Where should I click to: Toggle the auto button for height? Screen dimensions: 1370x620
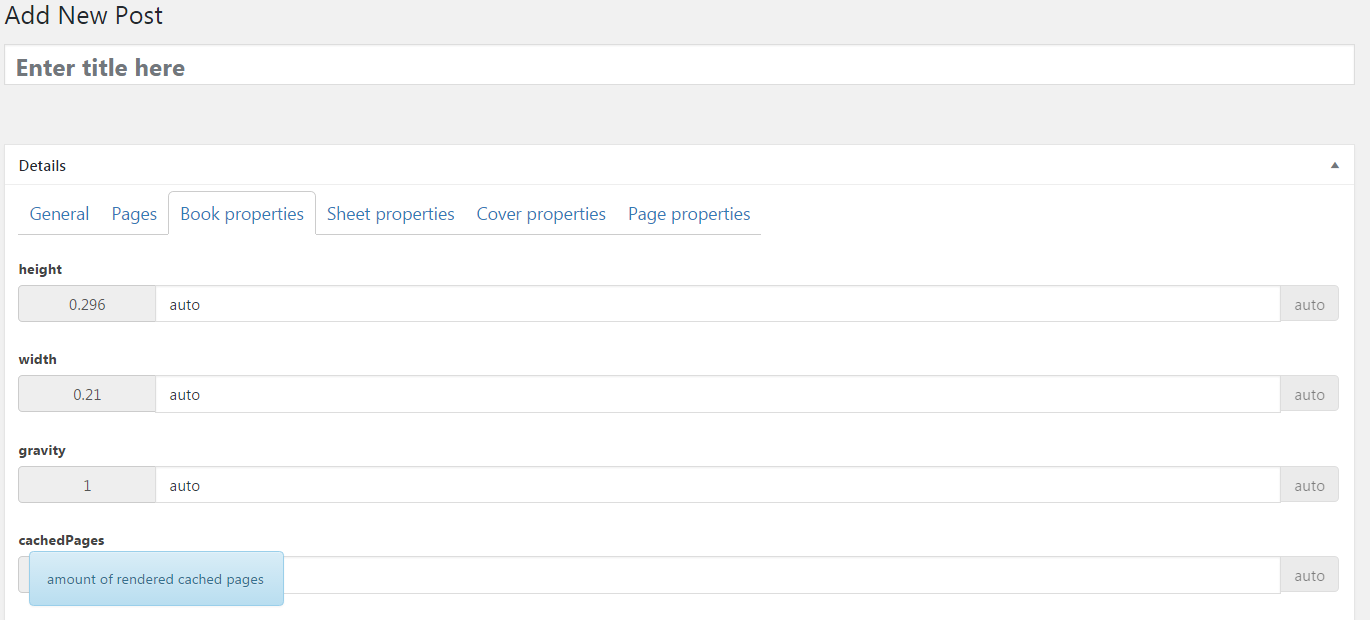tap(1309, 304)
